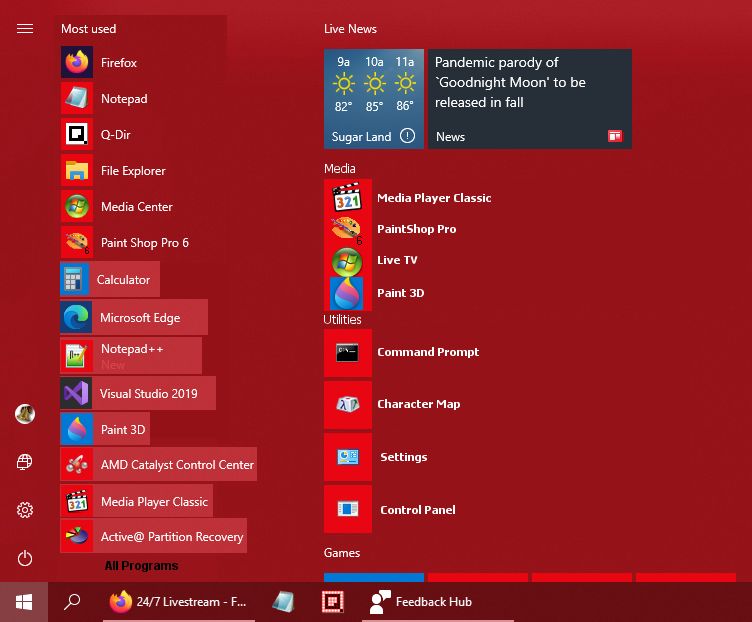The height and width of the screenshot is (622, 752).
Task: Click the Most used heading
Action: (88, 29)
